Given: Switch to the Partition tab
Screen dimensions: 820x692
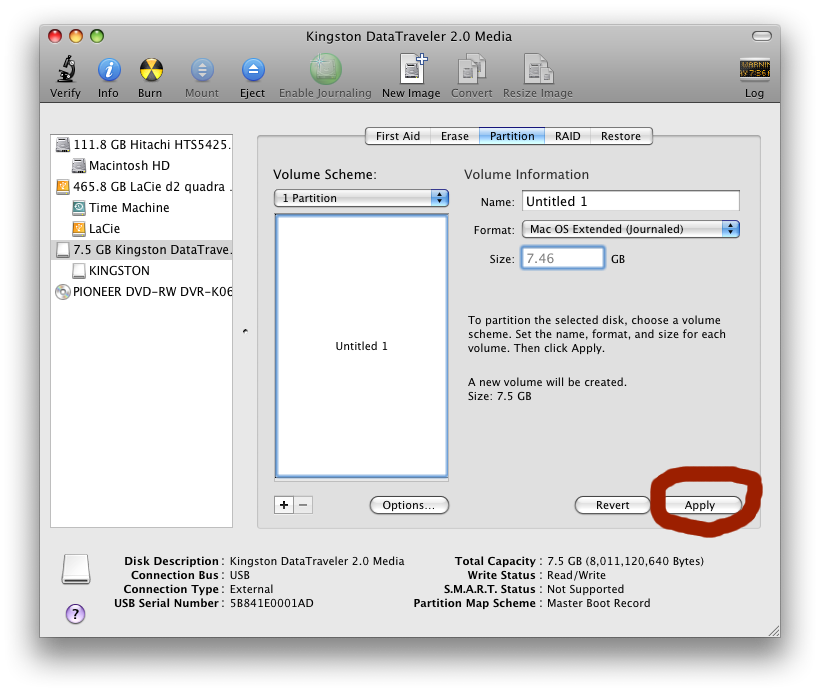Looking at the screenshot, I should coord(512,136).
